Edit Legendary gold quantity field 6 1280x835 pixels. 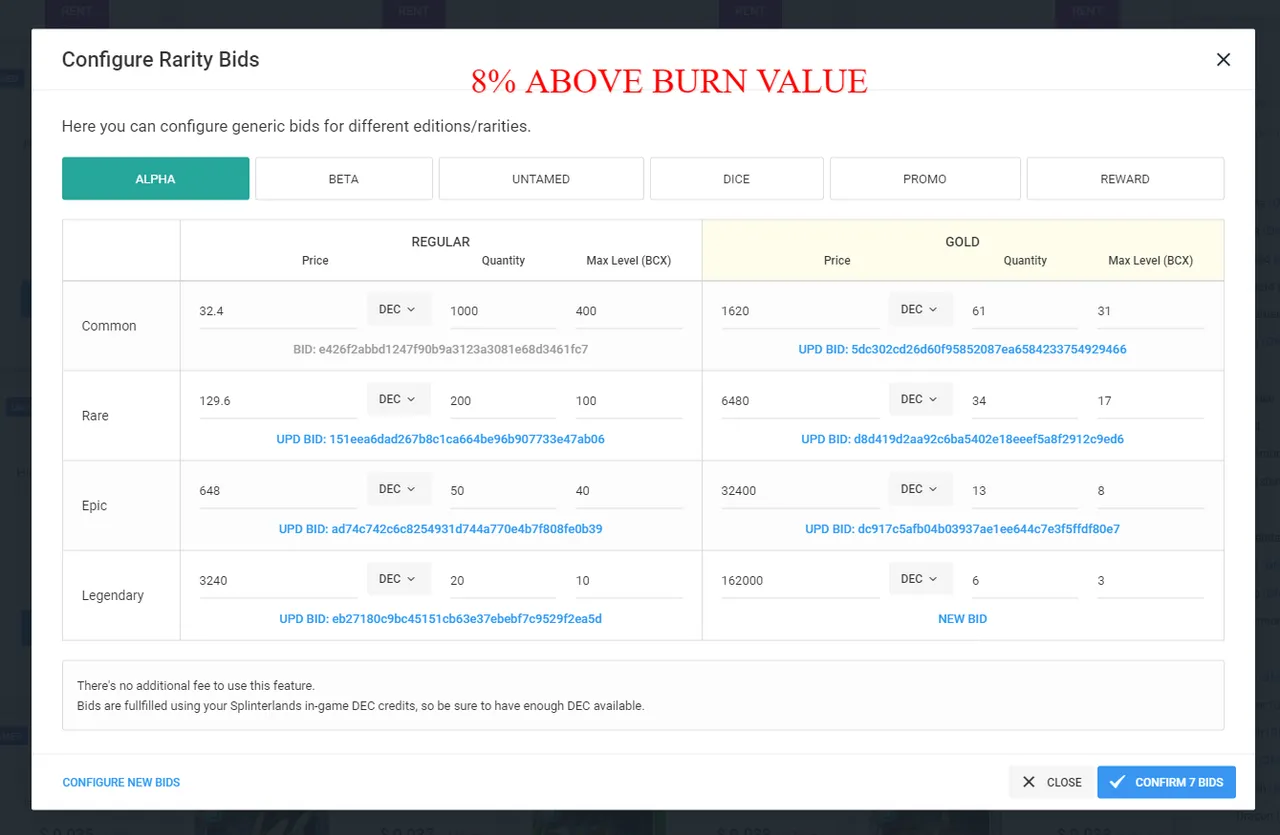click(x=1025, y=581)
